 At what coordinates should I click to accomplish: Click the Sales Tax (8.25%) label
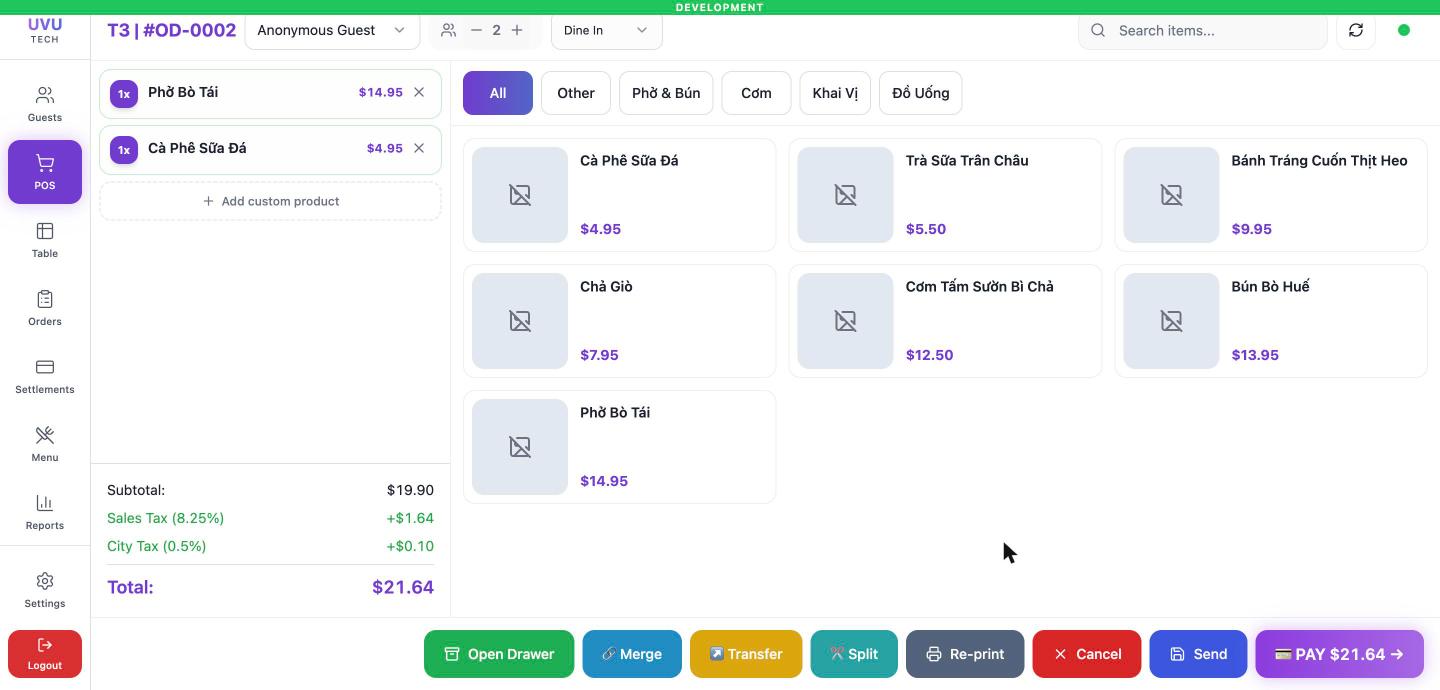[165, 518]
